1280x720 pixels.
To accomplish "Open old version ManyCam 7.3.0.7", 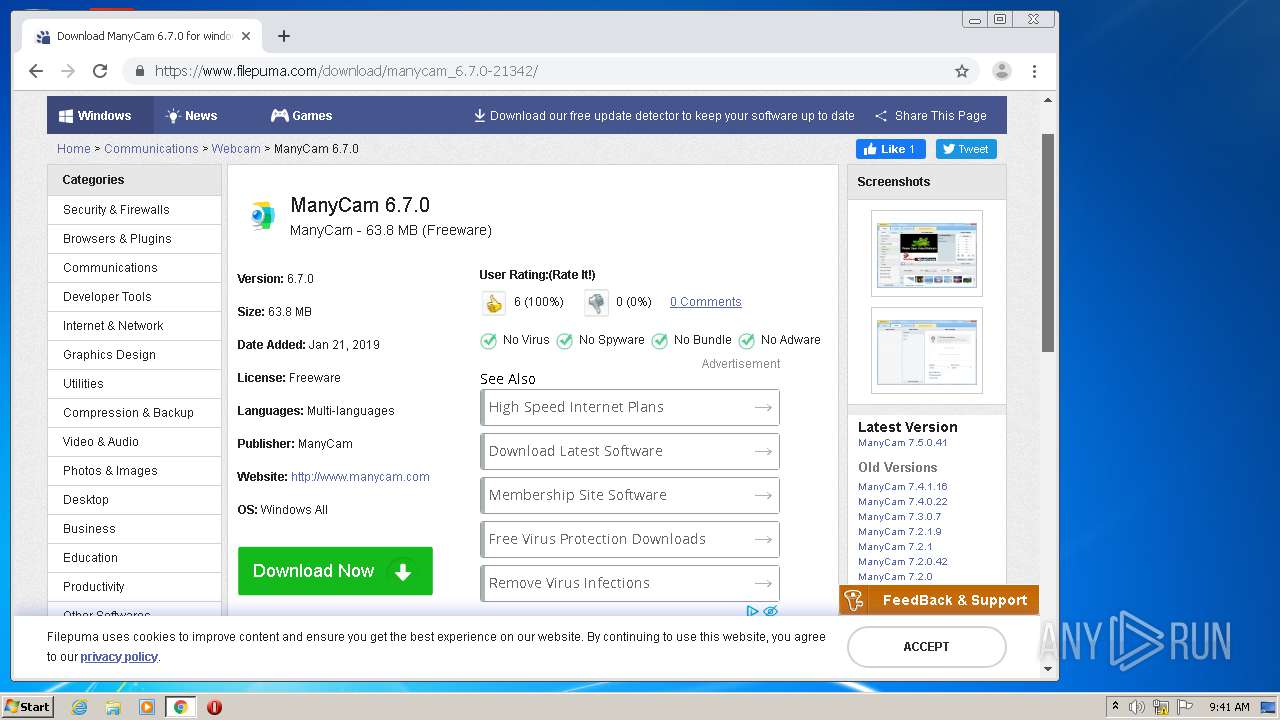I will pos(900,517).
